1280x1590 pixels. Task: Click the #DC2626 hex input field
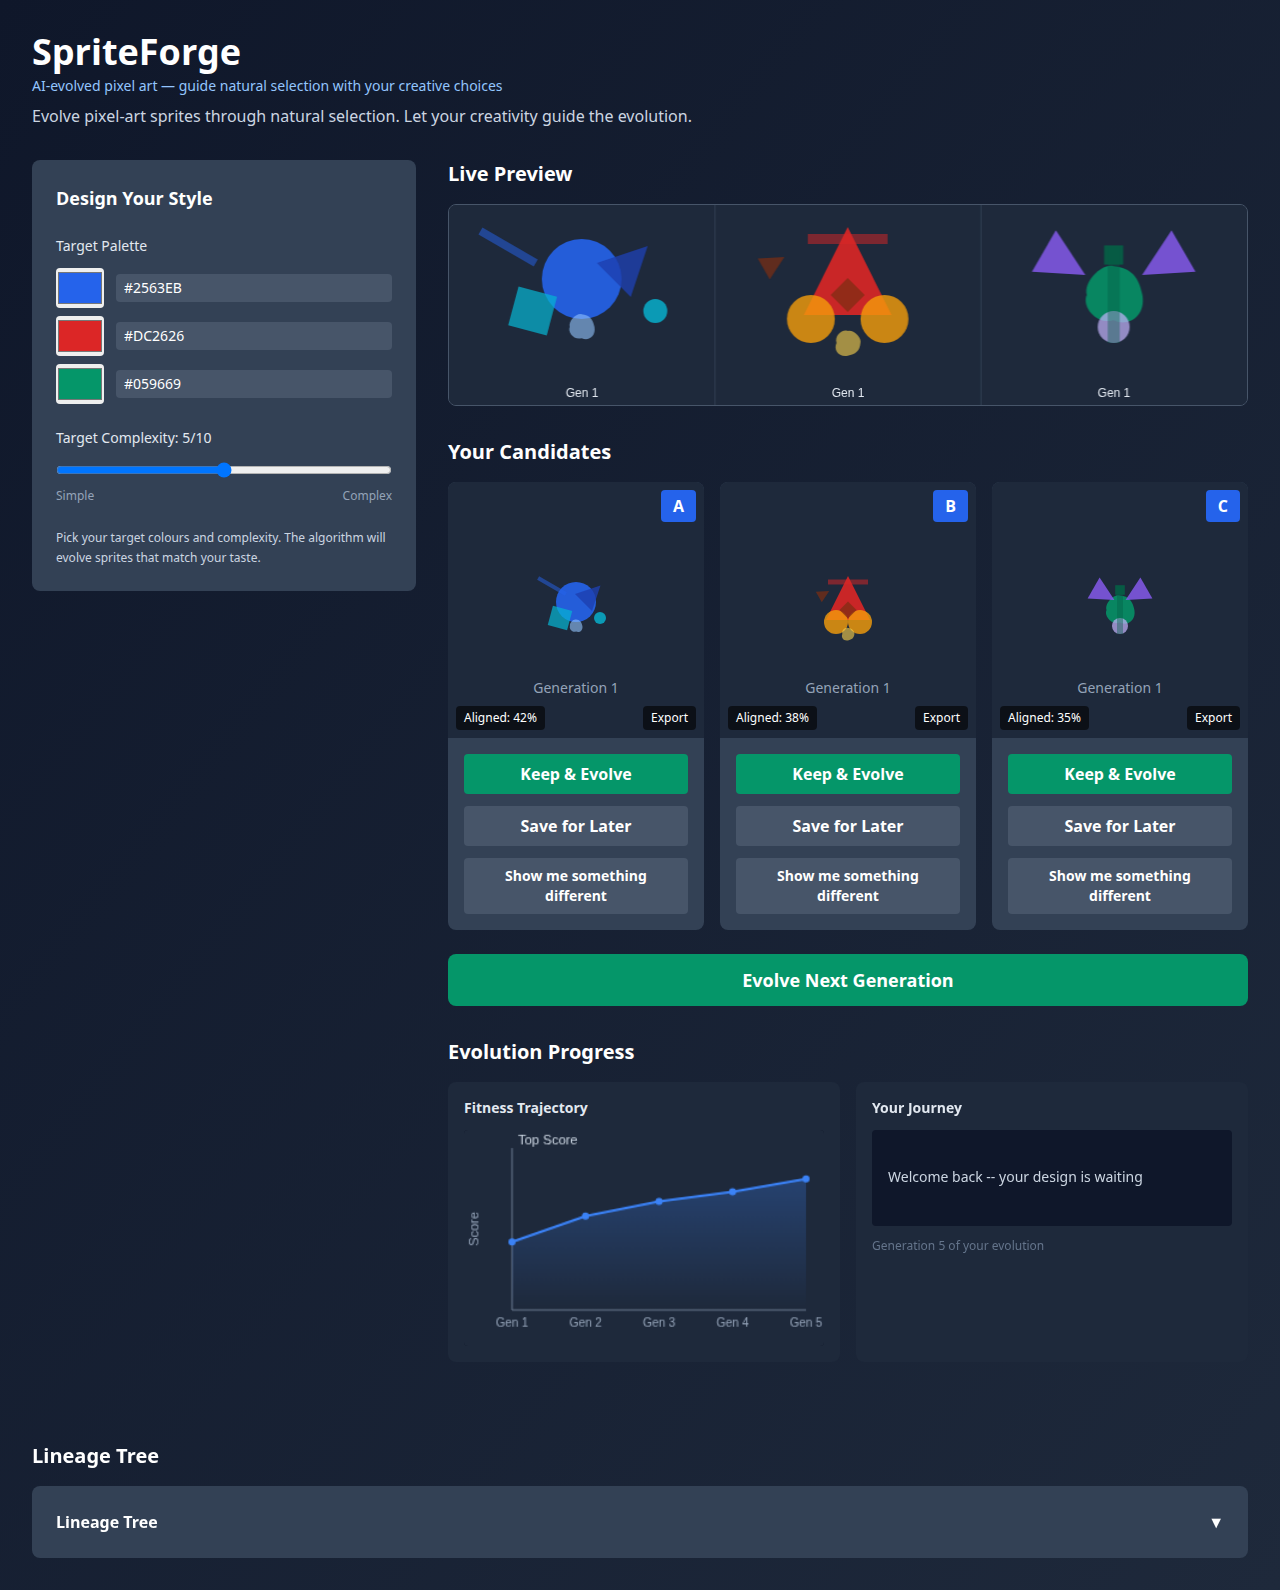(254, 336)
